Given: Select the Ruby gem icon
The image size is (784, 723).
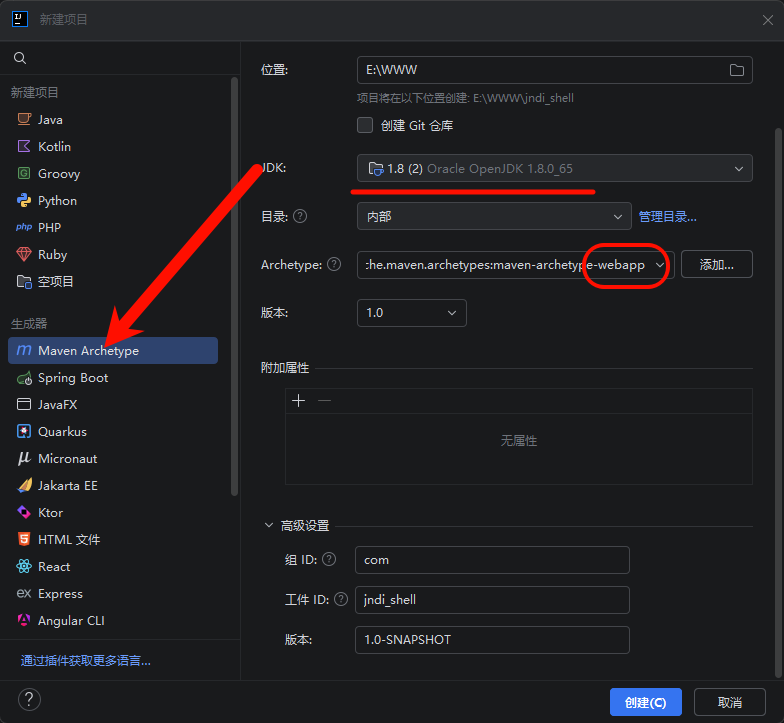Looking at the screenshot, I should point(24,254).
